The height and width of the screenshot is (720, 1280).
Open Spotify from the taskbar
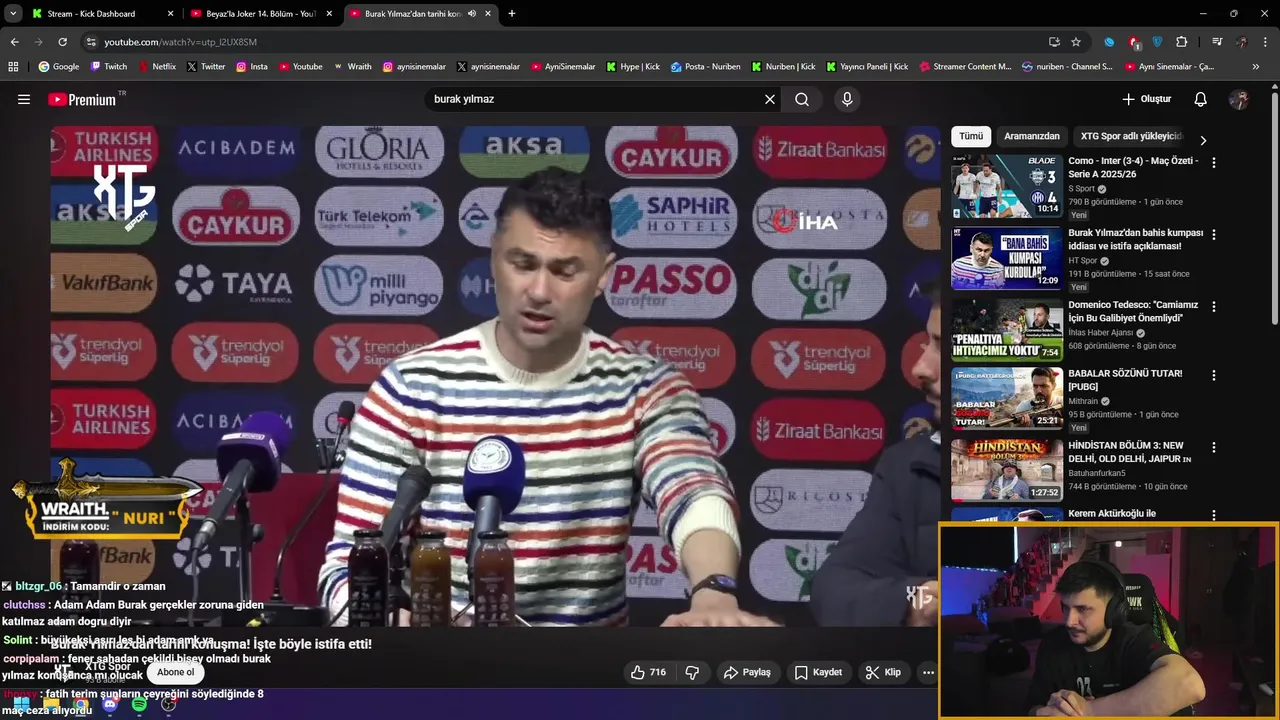click(x=139, y=705)
